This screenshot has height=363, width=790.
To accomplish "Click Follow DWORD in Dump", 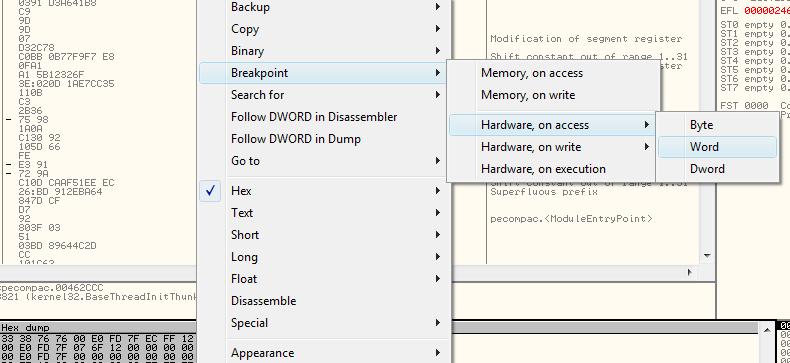I will point(323,139).
